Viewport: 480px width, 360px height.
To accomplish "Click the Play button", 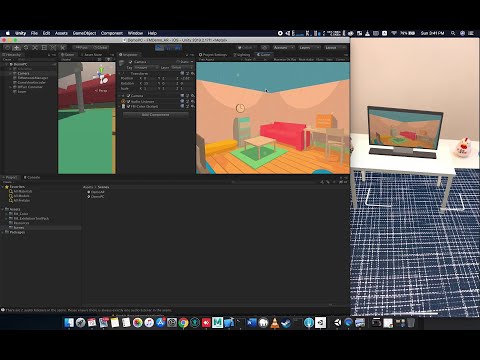I will 160,48.
